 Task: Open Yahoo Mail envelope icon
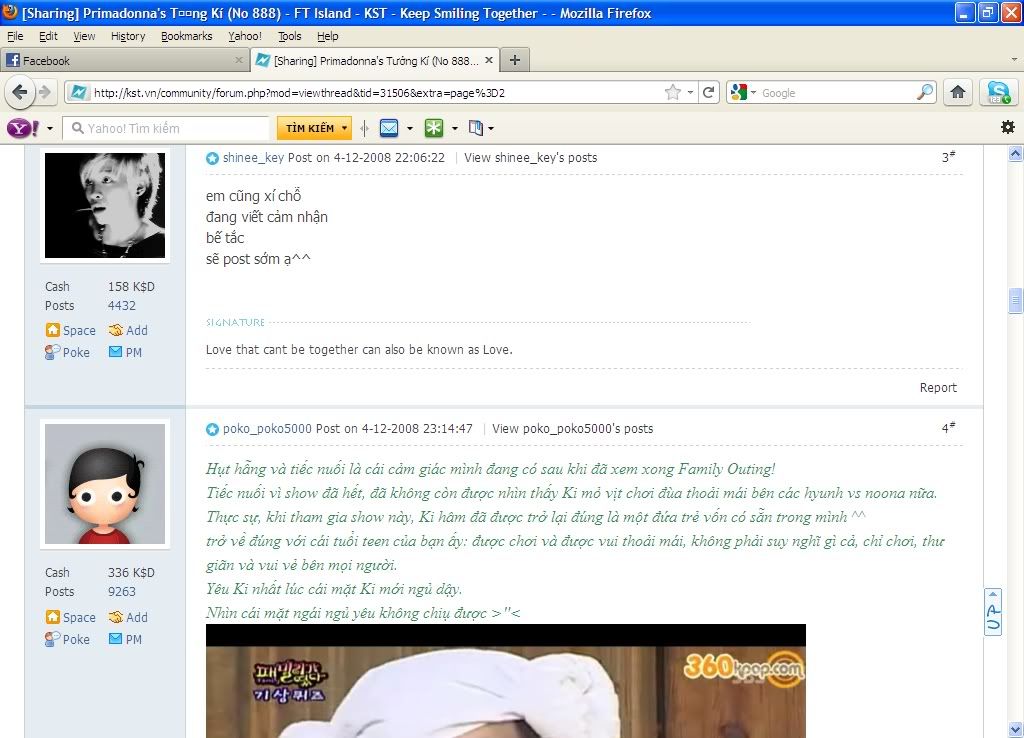click(x=389, y=128)
